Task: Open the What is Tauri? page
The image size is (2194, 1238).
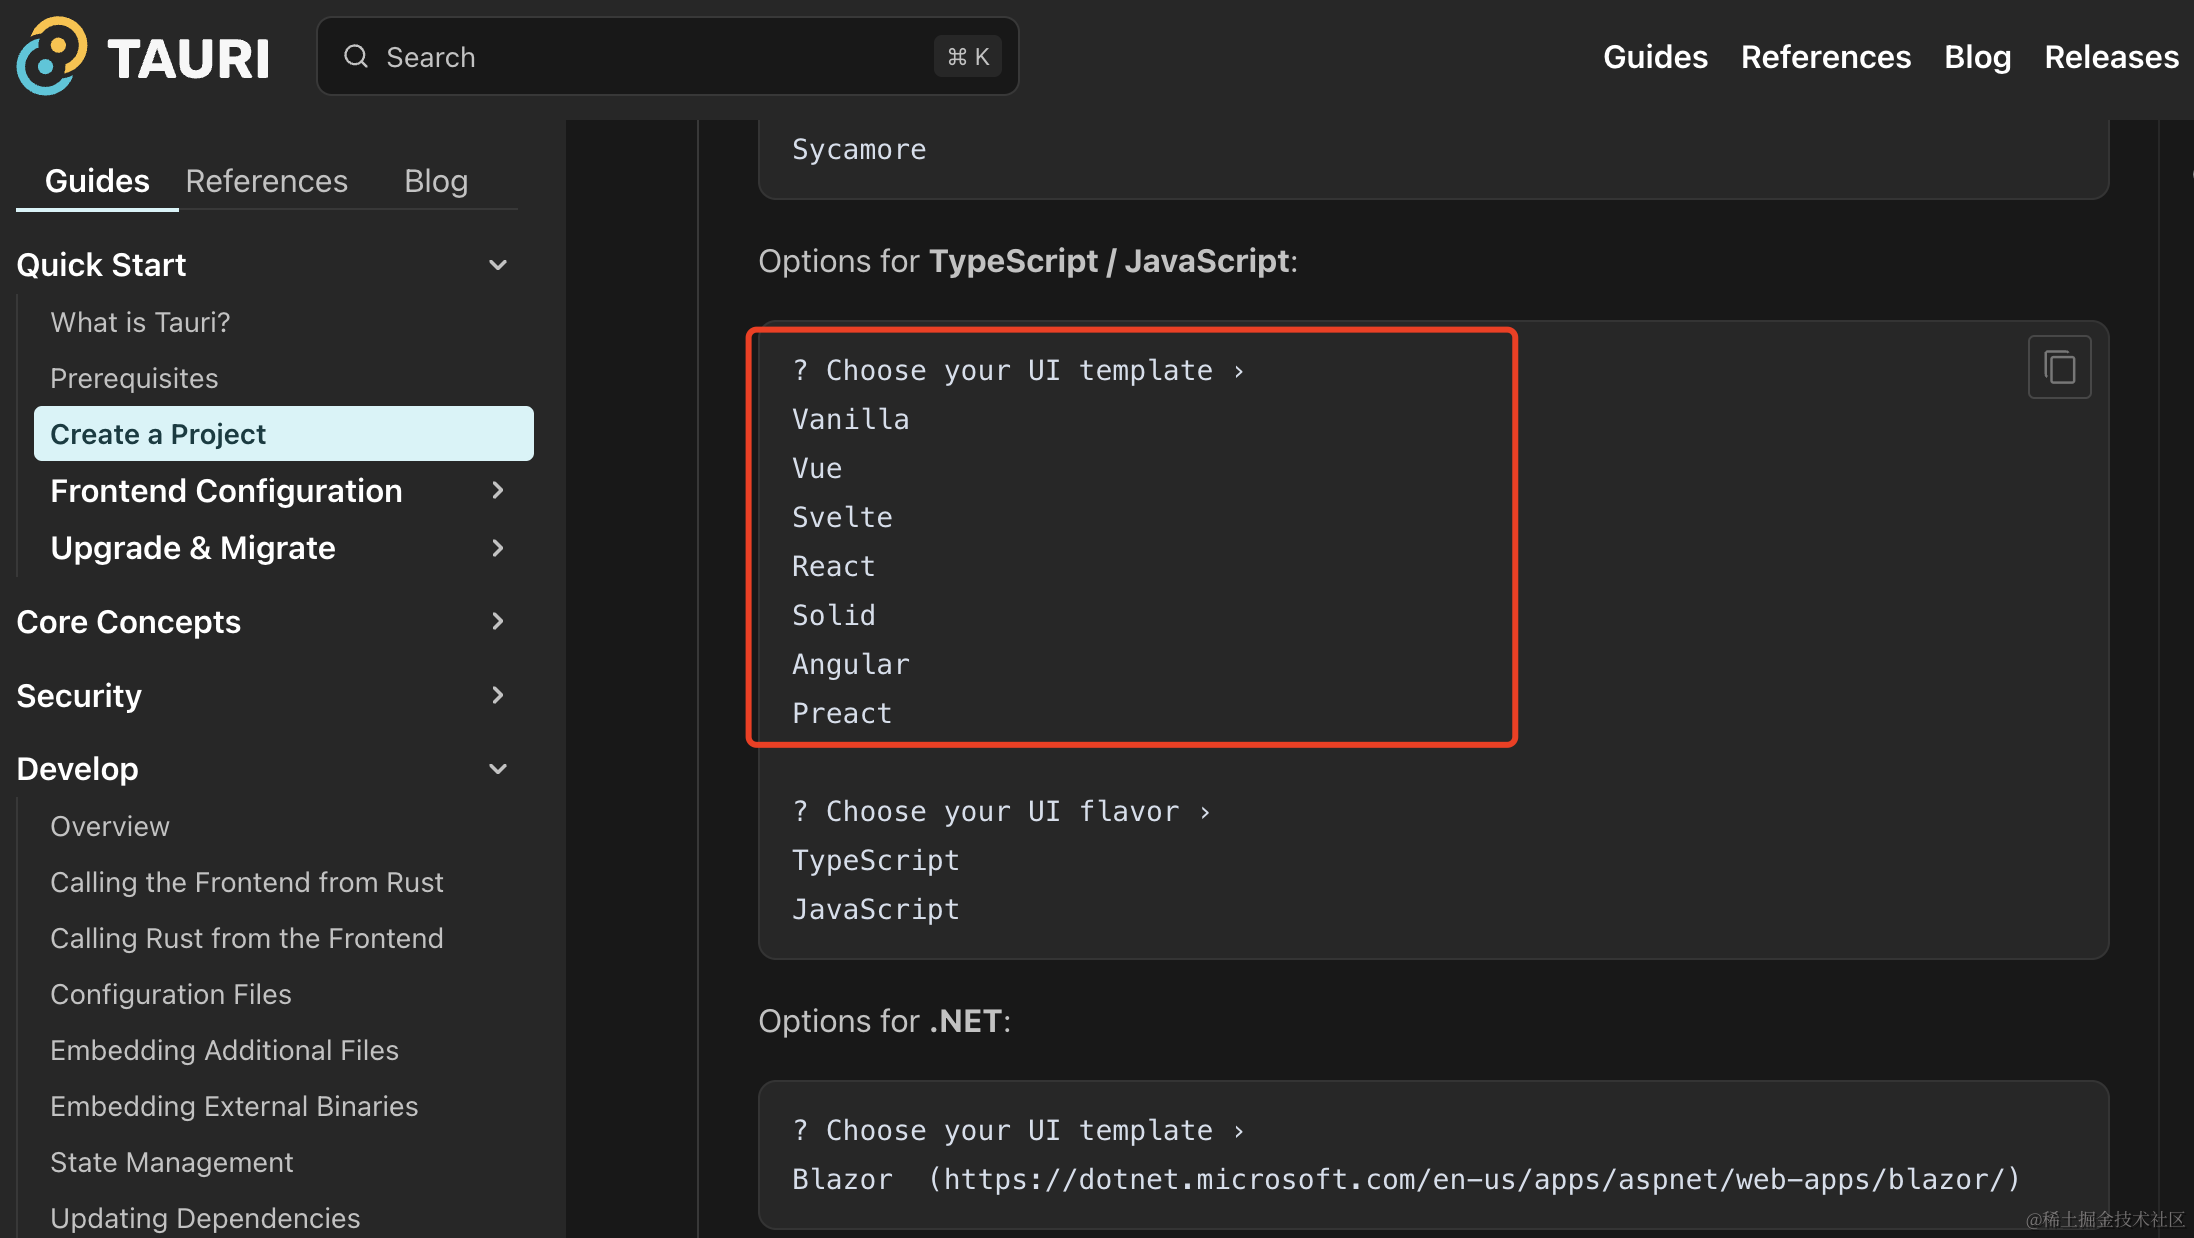Action: click(140, 322)
